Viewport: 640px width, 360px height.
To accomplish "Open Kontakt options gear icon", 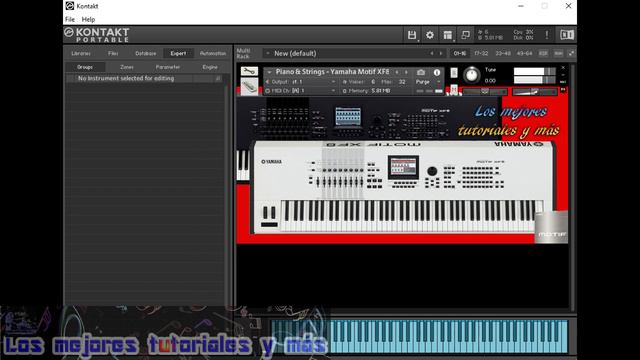I will coord(430,35).
